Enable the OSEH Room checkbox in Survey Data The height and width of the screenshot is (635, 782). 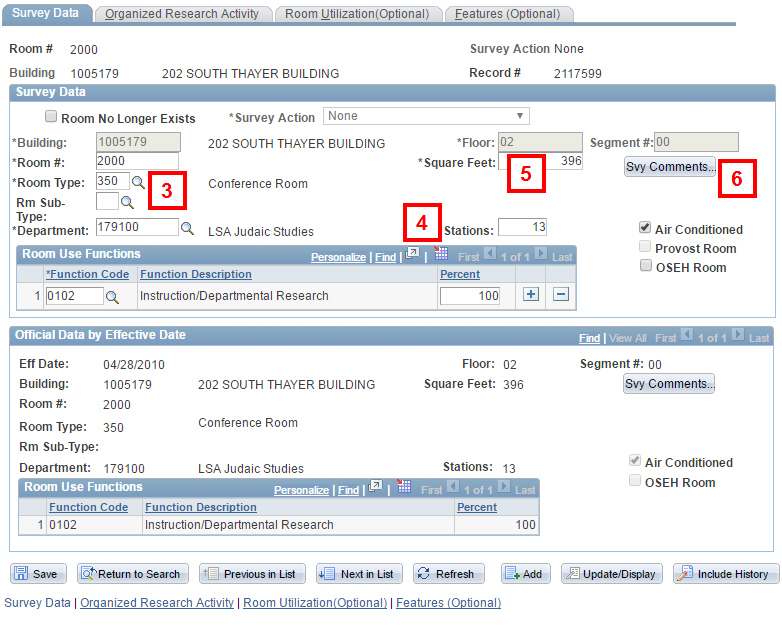pos(646,266)
